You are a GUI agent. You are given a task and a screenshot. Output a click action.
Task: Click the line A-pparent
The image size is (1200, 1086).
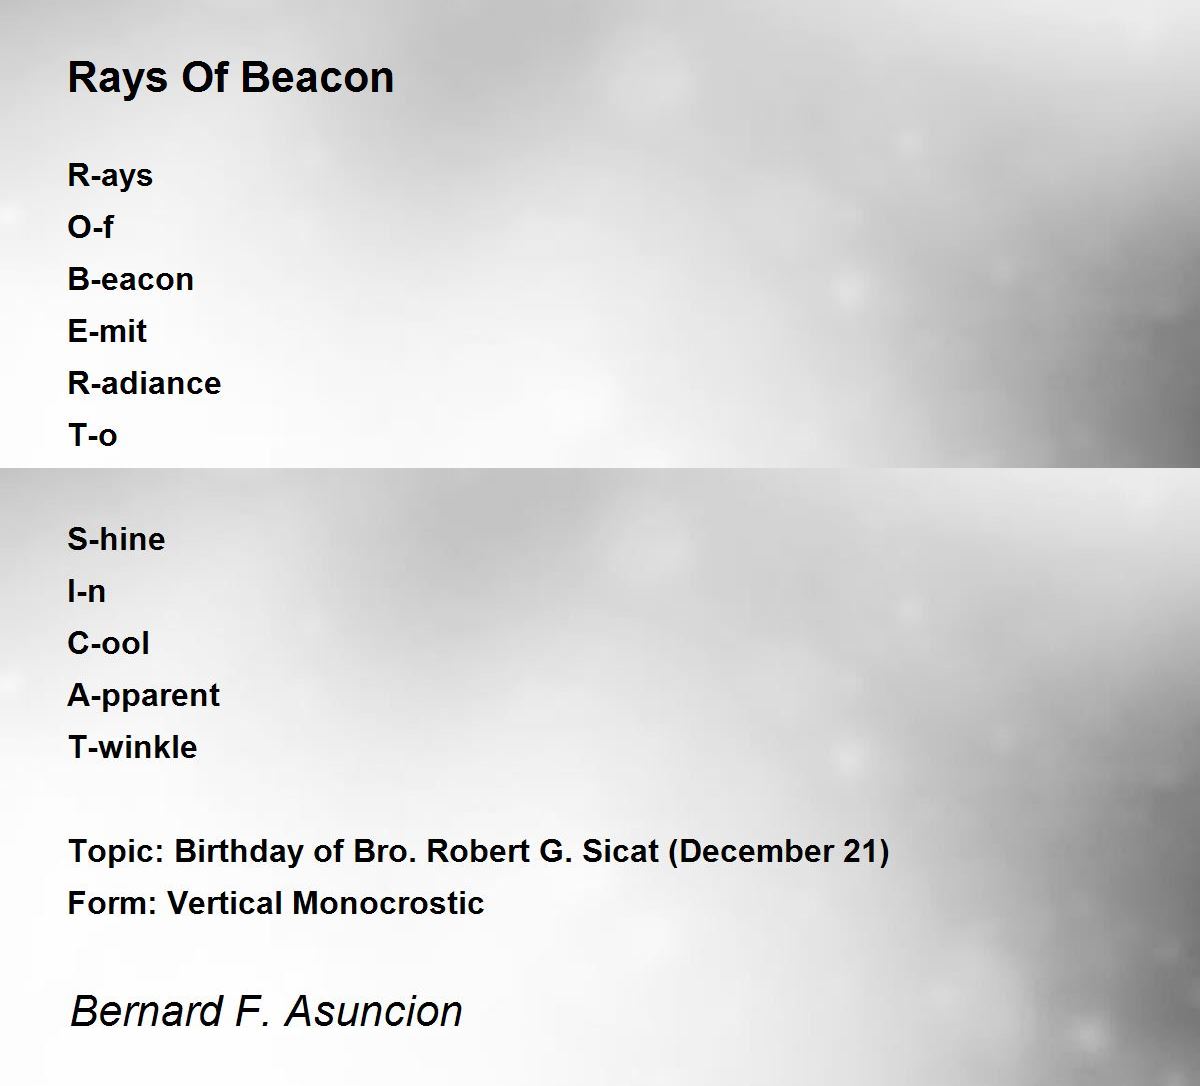[x=144, y=696]
